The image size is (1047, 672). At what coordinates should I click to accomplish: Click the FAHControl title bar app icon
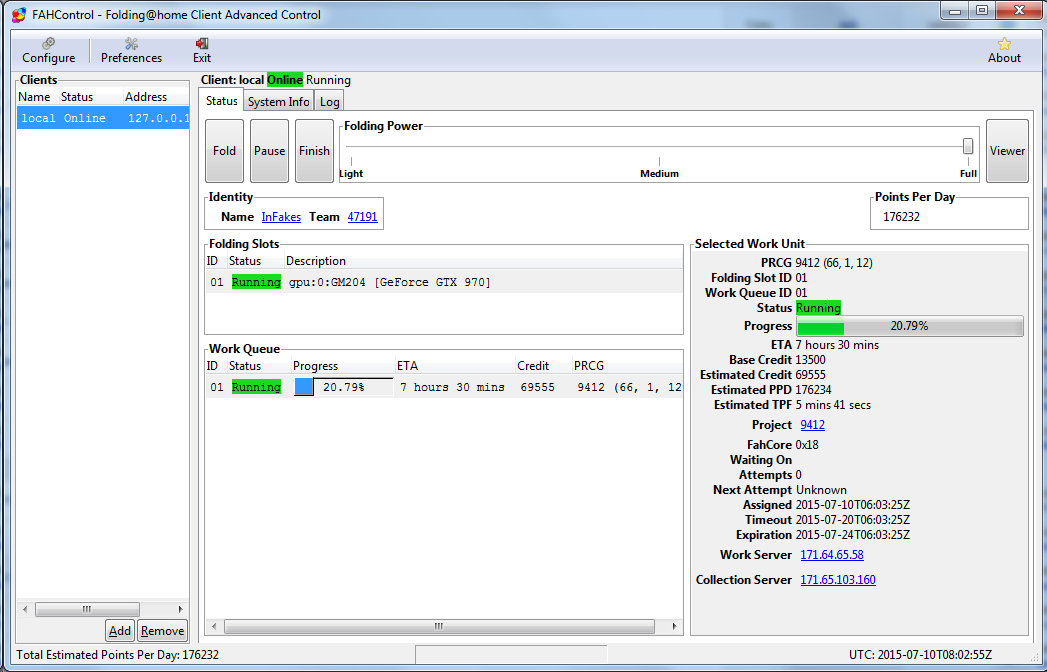point(19,15)
